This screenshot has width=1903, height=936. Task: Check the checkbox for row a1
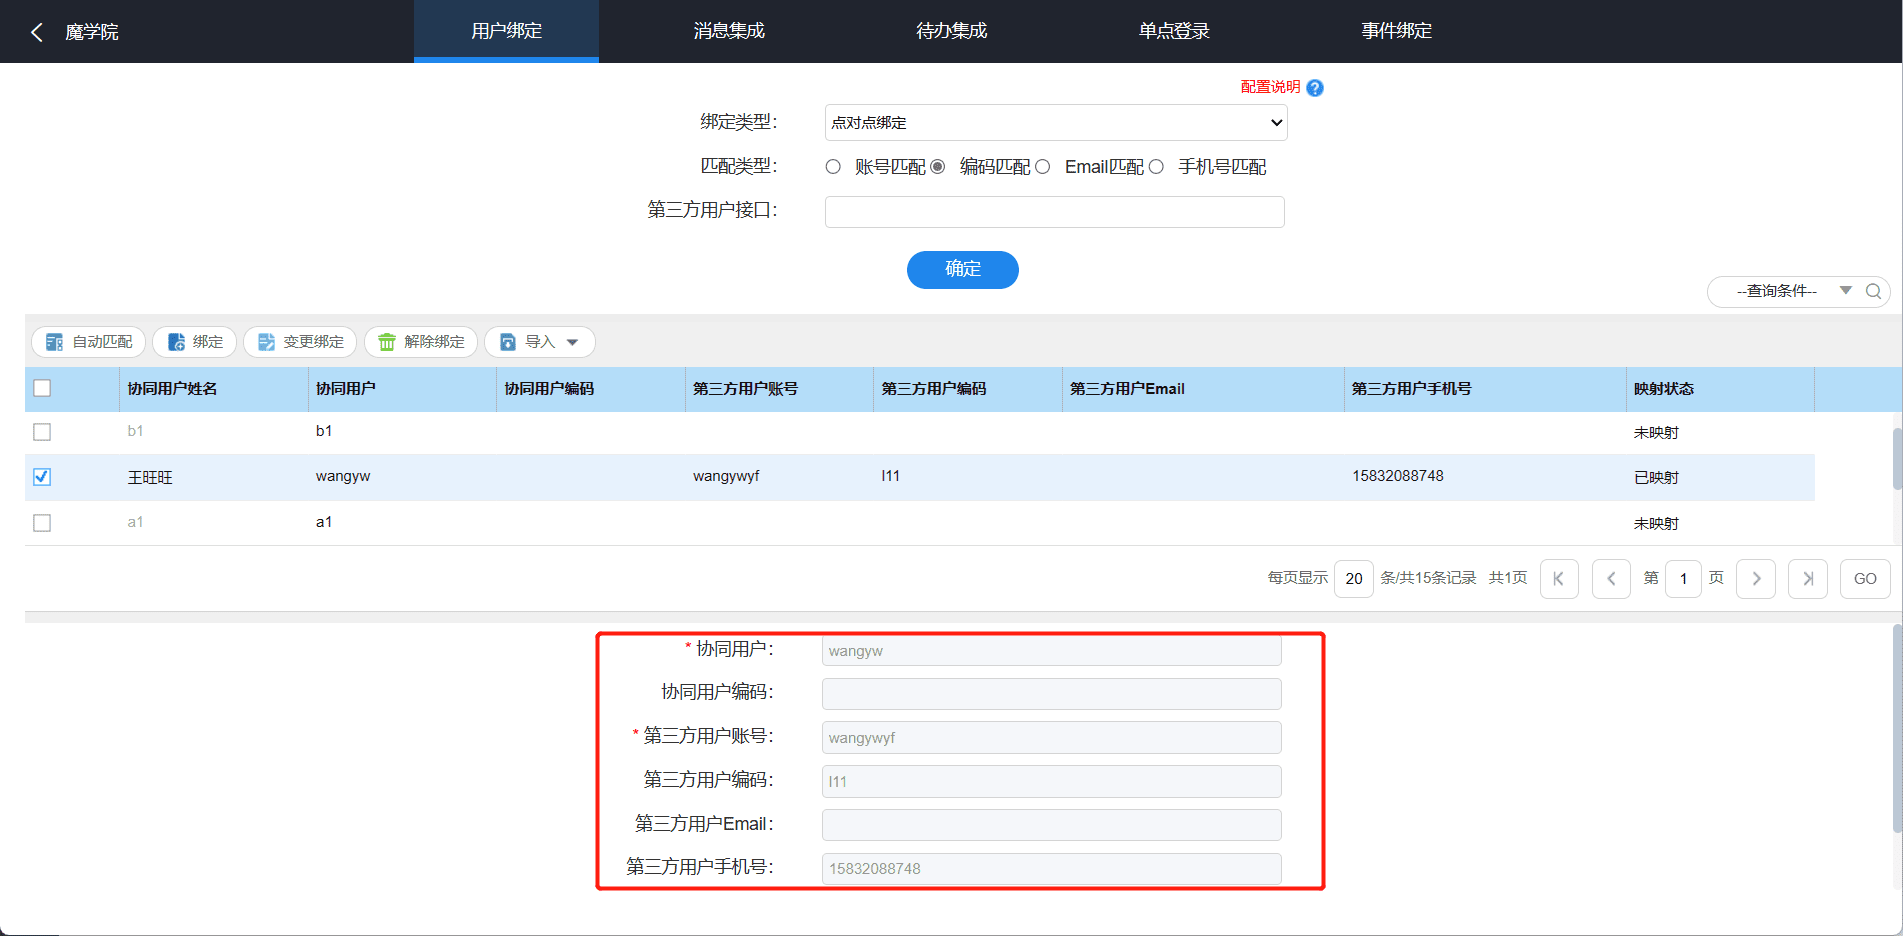click(x=42, y=523)
